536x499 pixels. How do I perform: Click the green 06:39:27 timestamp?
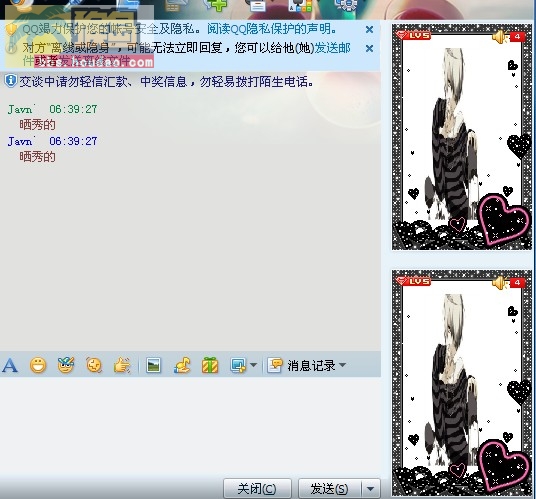[x=73, y=109]
